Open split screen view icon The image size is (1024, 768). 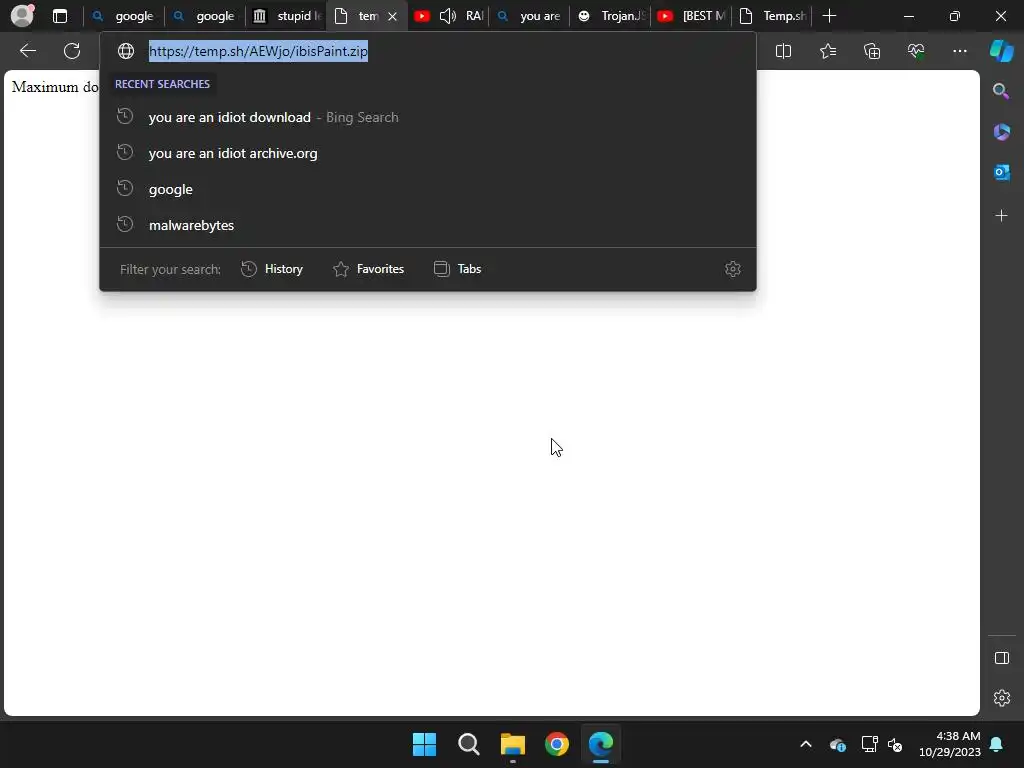pos(783,51)
